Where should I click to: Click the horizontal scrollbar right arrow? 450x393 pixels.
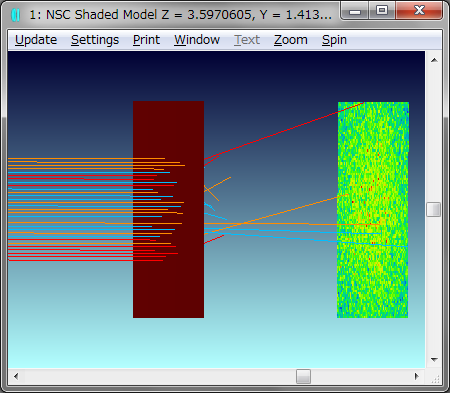[417, 377]
